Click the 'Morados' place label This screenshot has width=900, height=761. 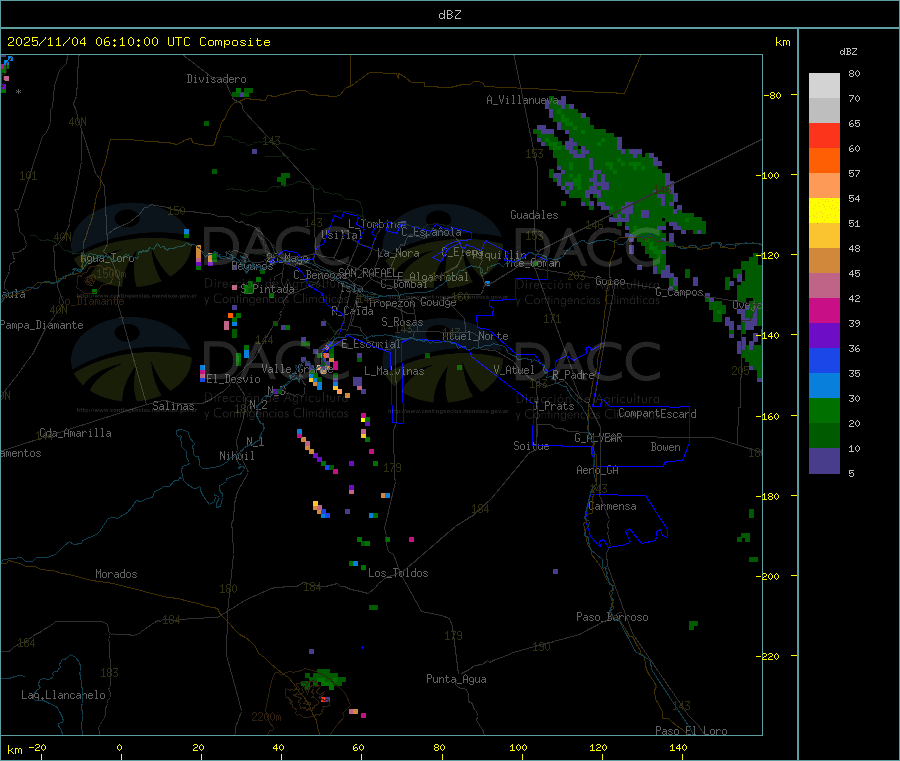(117, 574)
